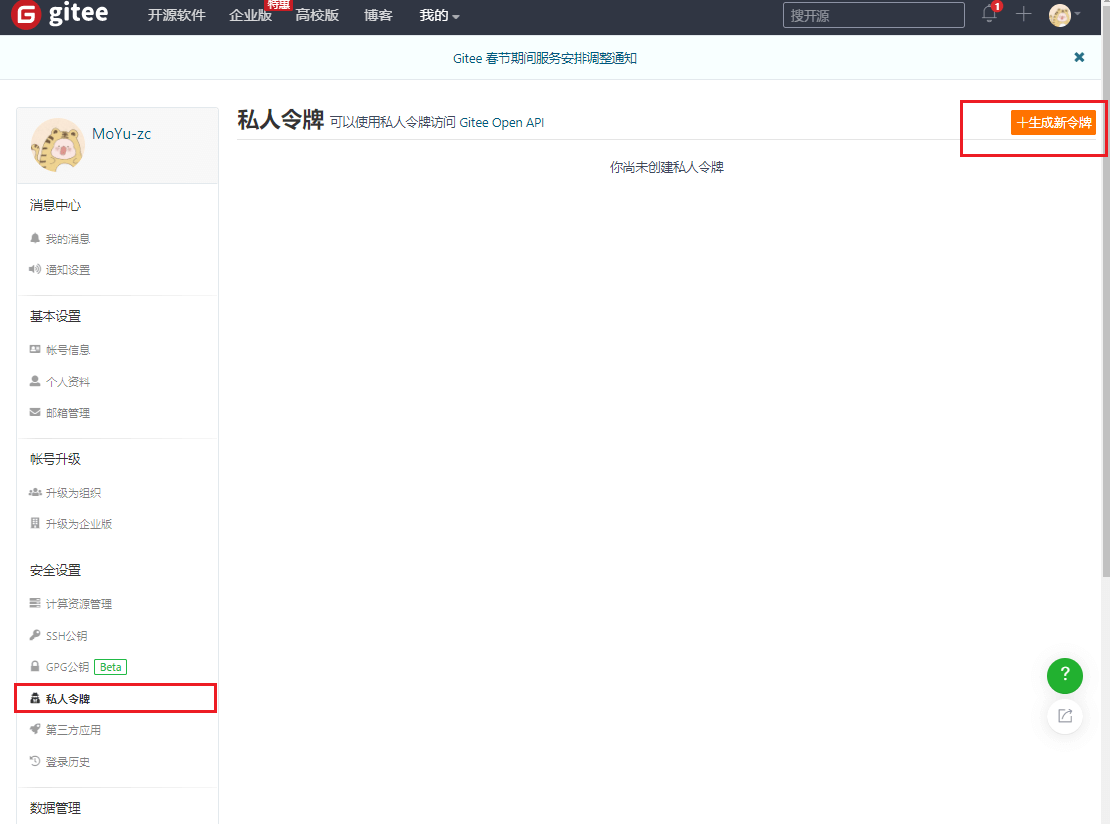Click the bell icon beside 我的消息

coord(35,239)
